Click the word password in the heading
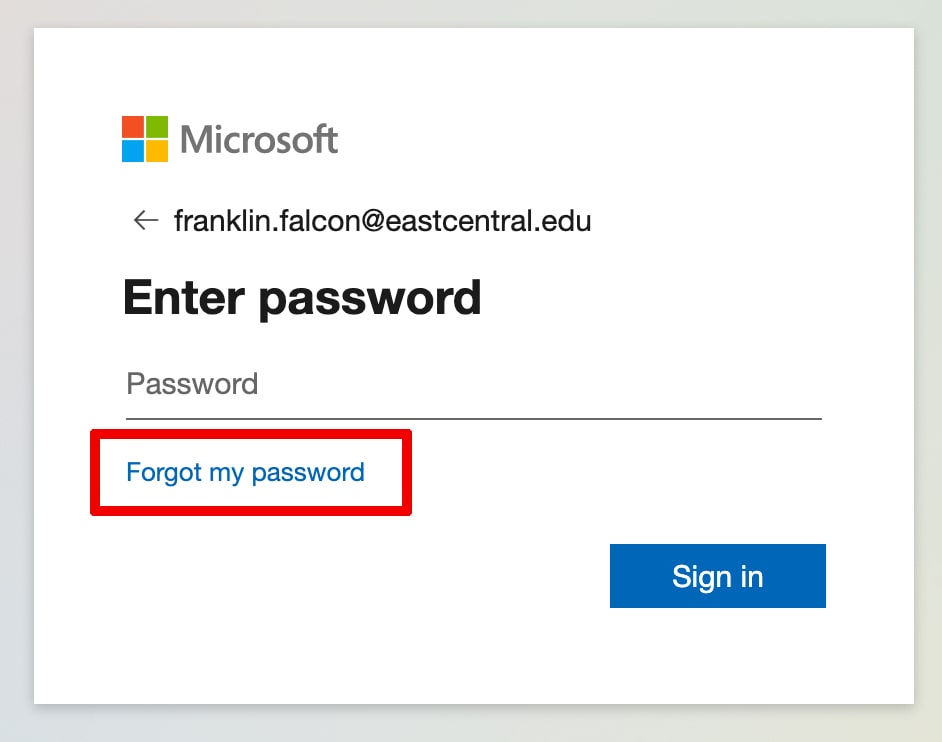The width and height of the screenshot is (942, 742). click(x=370, y=299)
